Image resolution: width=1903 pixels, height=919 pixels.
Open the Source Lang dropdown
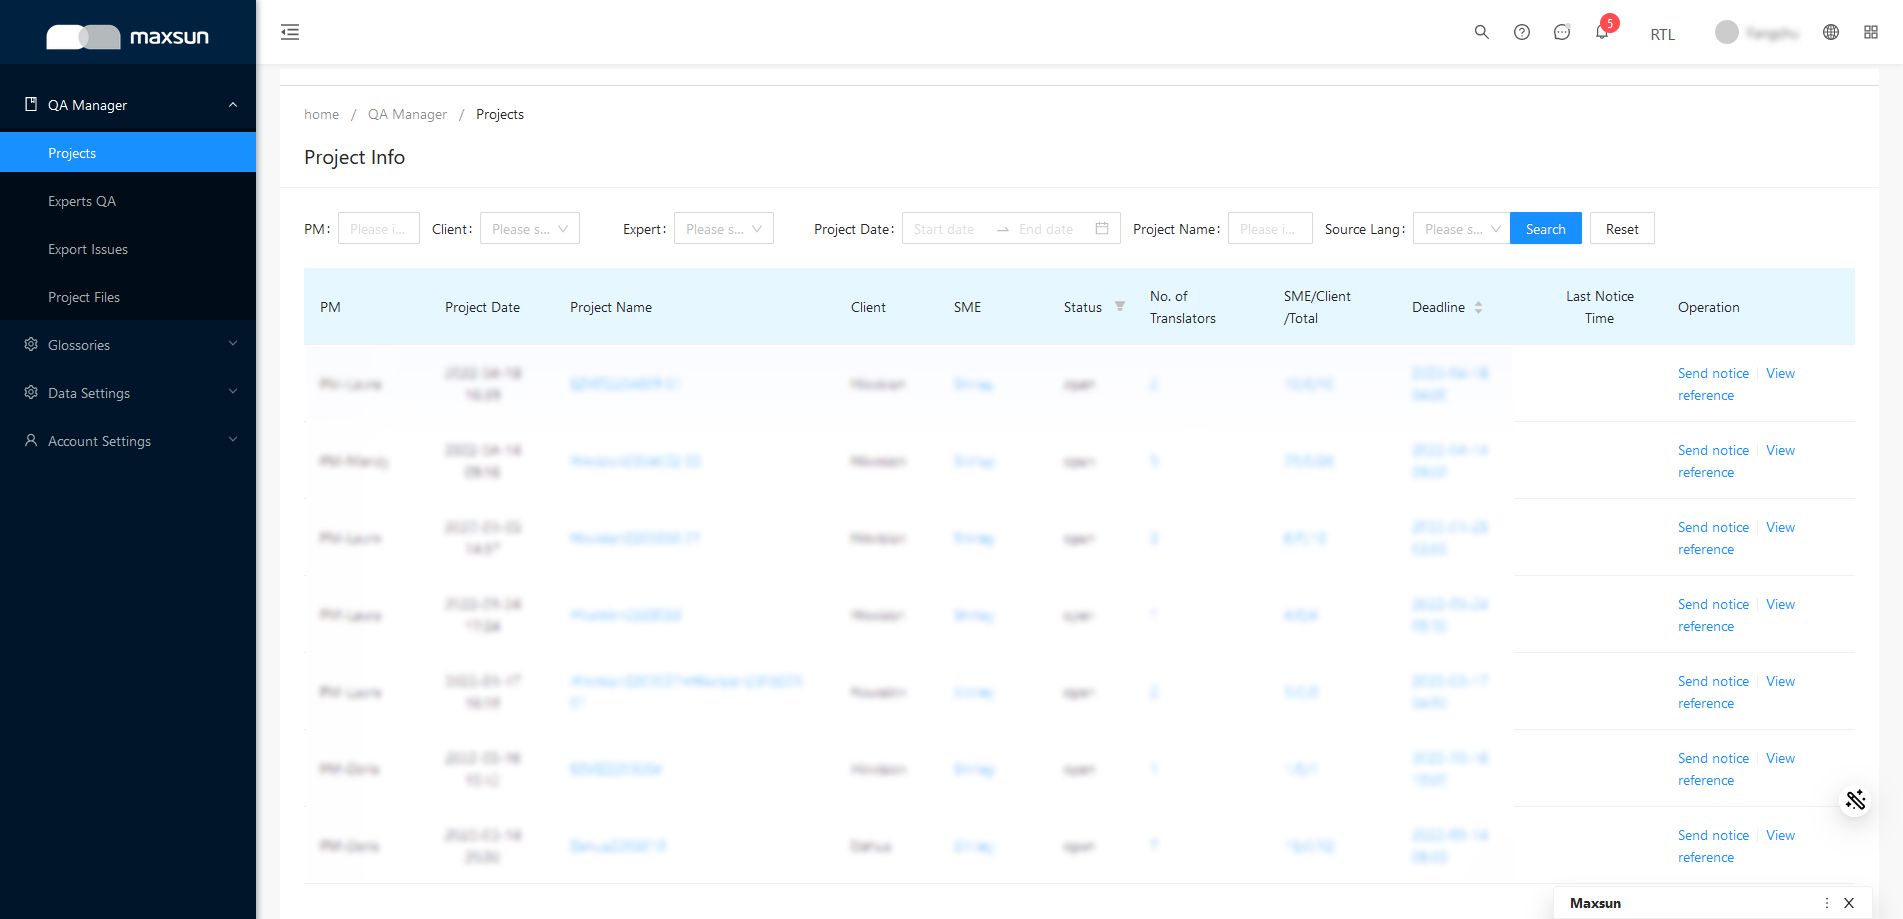(1460, 229)
